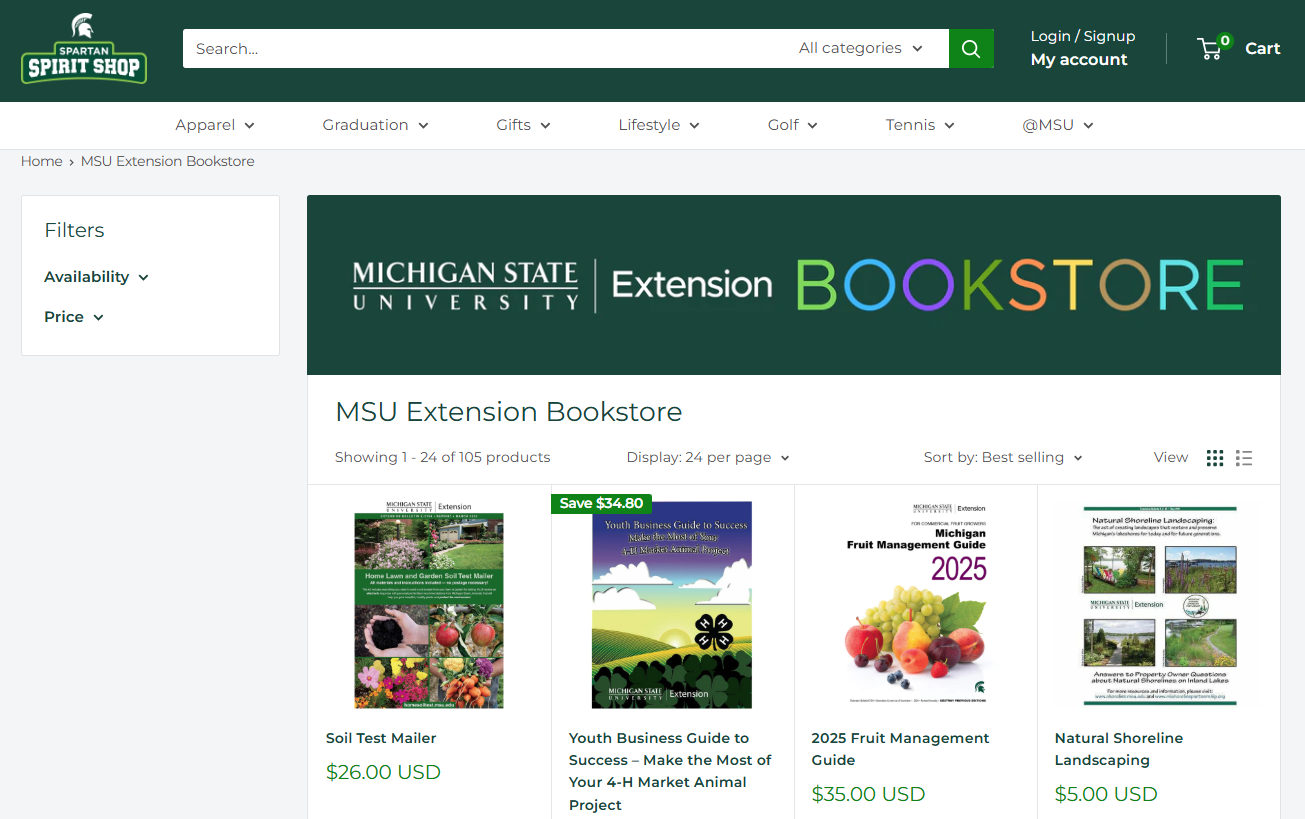Viewport: 1305px width, 819px height.
Task: Open the Apparel menu
Action: [214, 125]
